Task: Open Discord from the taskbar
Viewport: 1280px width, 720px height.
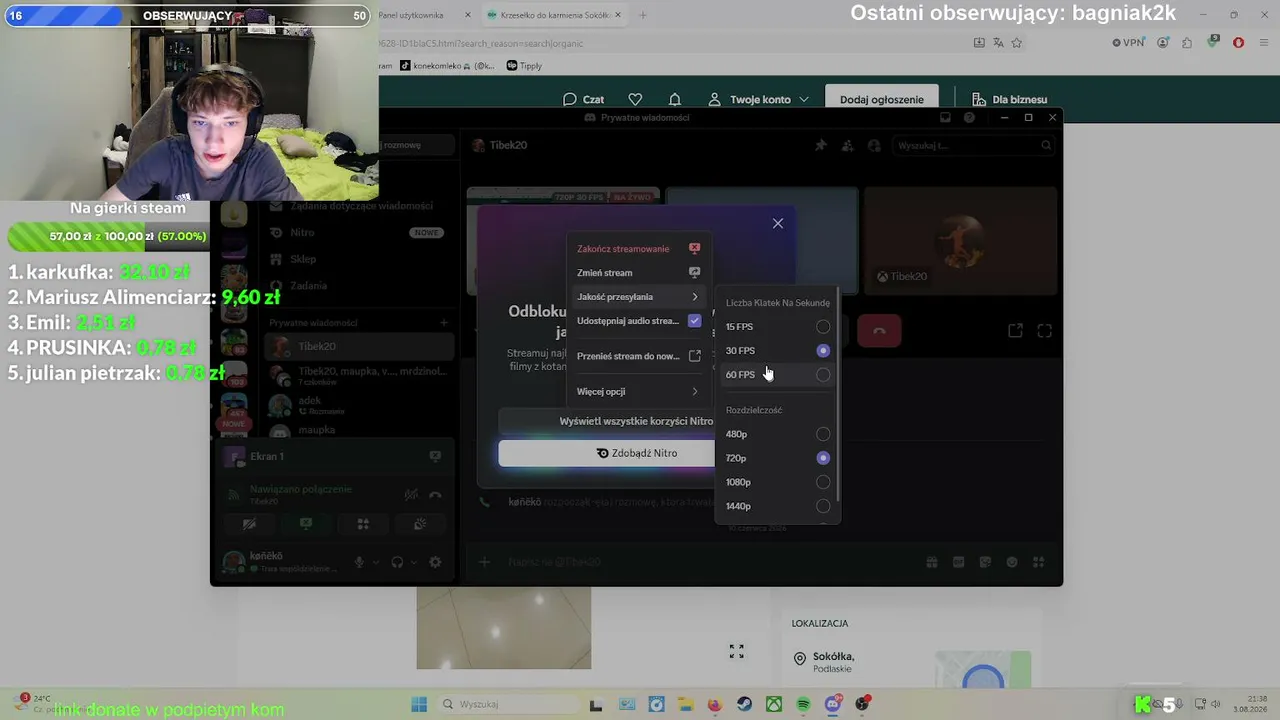Action: click(x=833, y=704)
